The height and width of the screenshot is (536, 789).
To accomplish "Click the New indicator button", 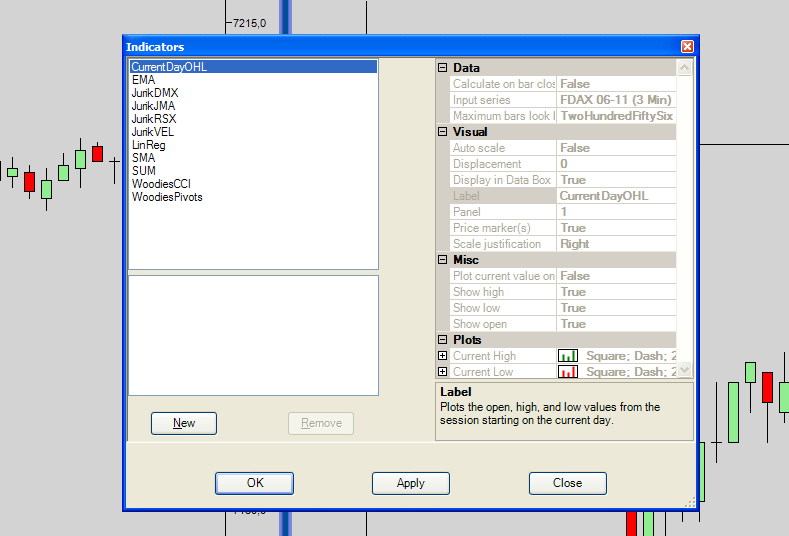I will click(184, 423).
